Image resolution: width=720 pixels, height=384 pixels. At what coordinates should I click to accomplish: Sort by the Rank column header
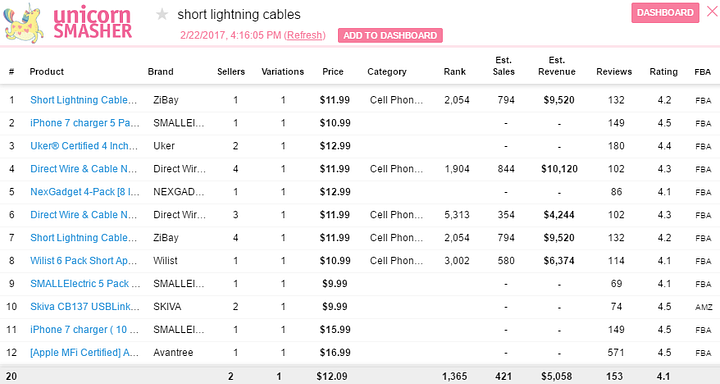tap(455, 72)
